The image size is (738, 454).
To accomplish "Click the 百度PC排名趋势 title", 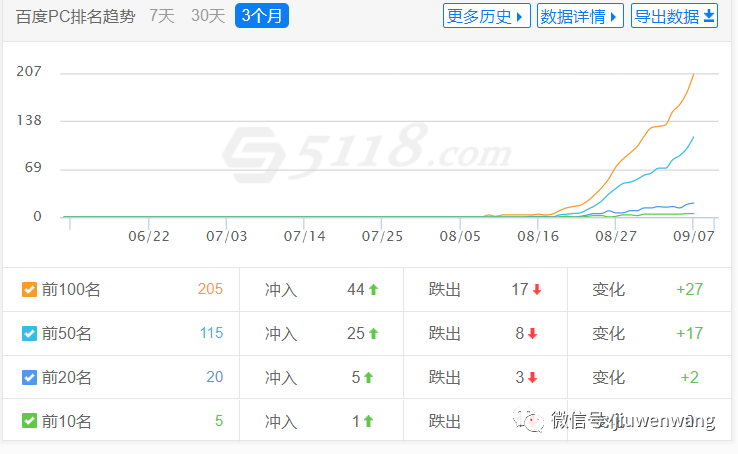I will pyautogui.click(x=76, y=16).
